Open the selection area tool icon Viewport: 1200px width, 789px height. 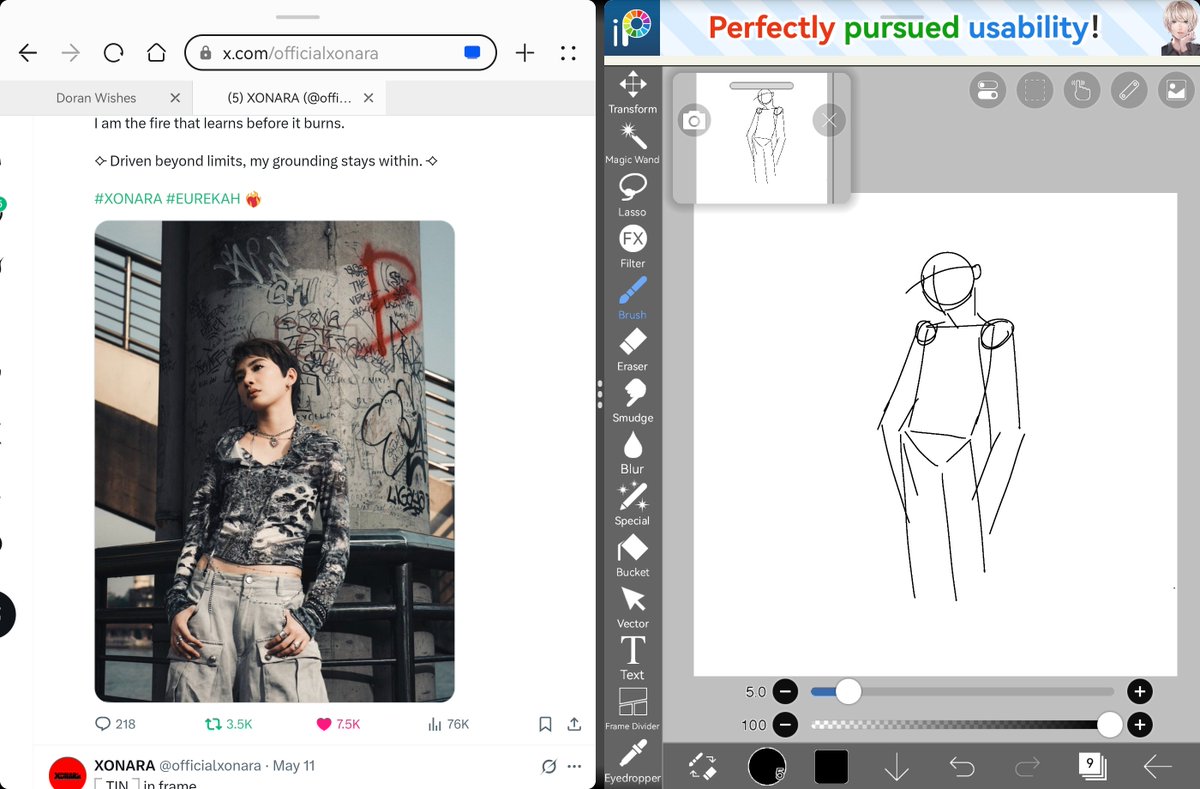click(x=1034, y=91)
